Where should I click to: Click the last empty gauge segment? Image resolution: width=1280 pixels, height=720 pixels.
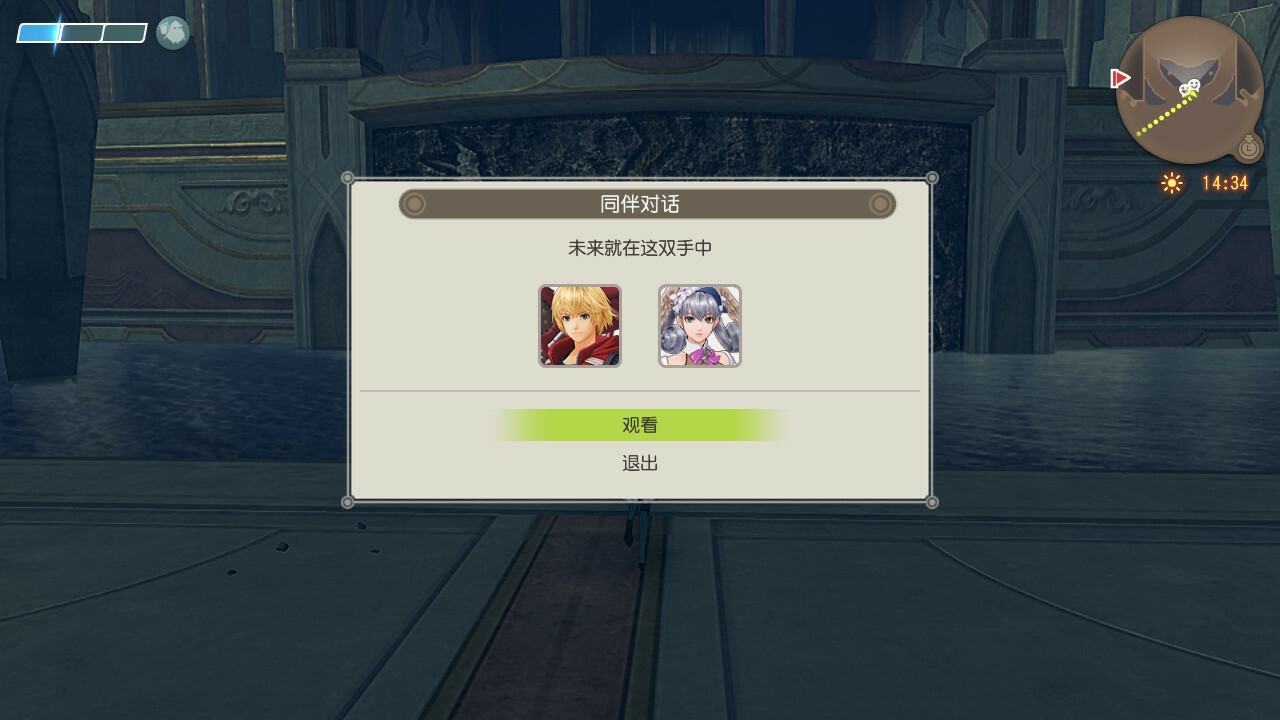pos(125,34)
